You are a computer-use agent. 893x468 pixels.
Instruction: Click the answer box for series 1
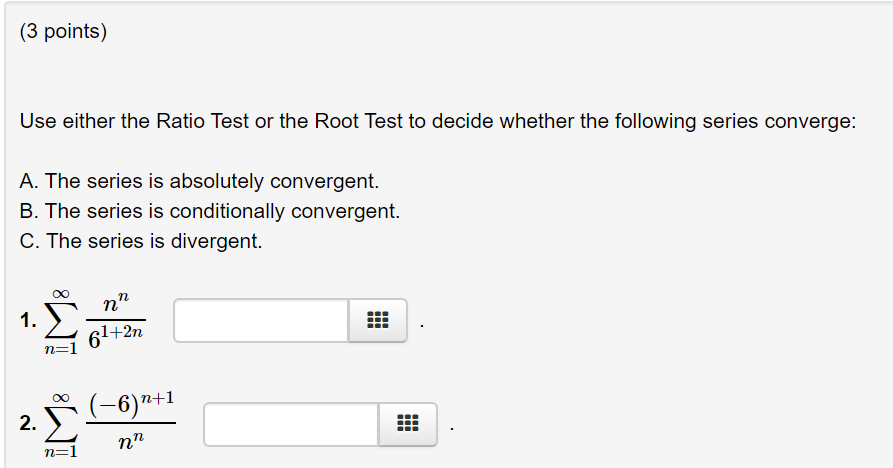coord(261,321)
